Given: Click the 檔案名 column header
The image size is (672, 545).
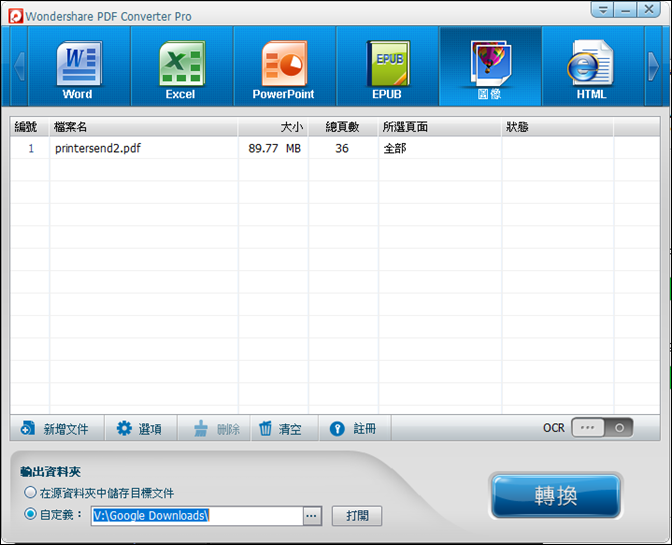Looking at the screenshot, I should (x=144, y=127).
